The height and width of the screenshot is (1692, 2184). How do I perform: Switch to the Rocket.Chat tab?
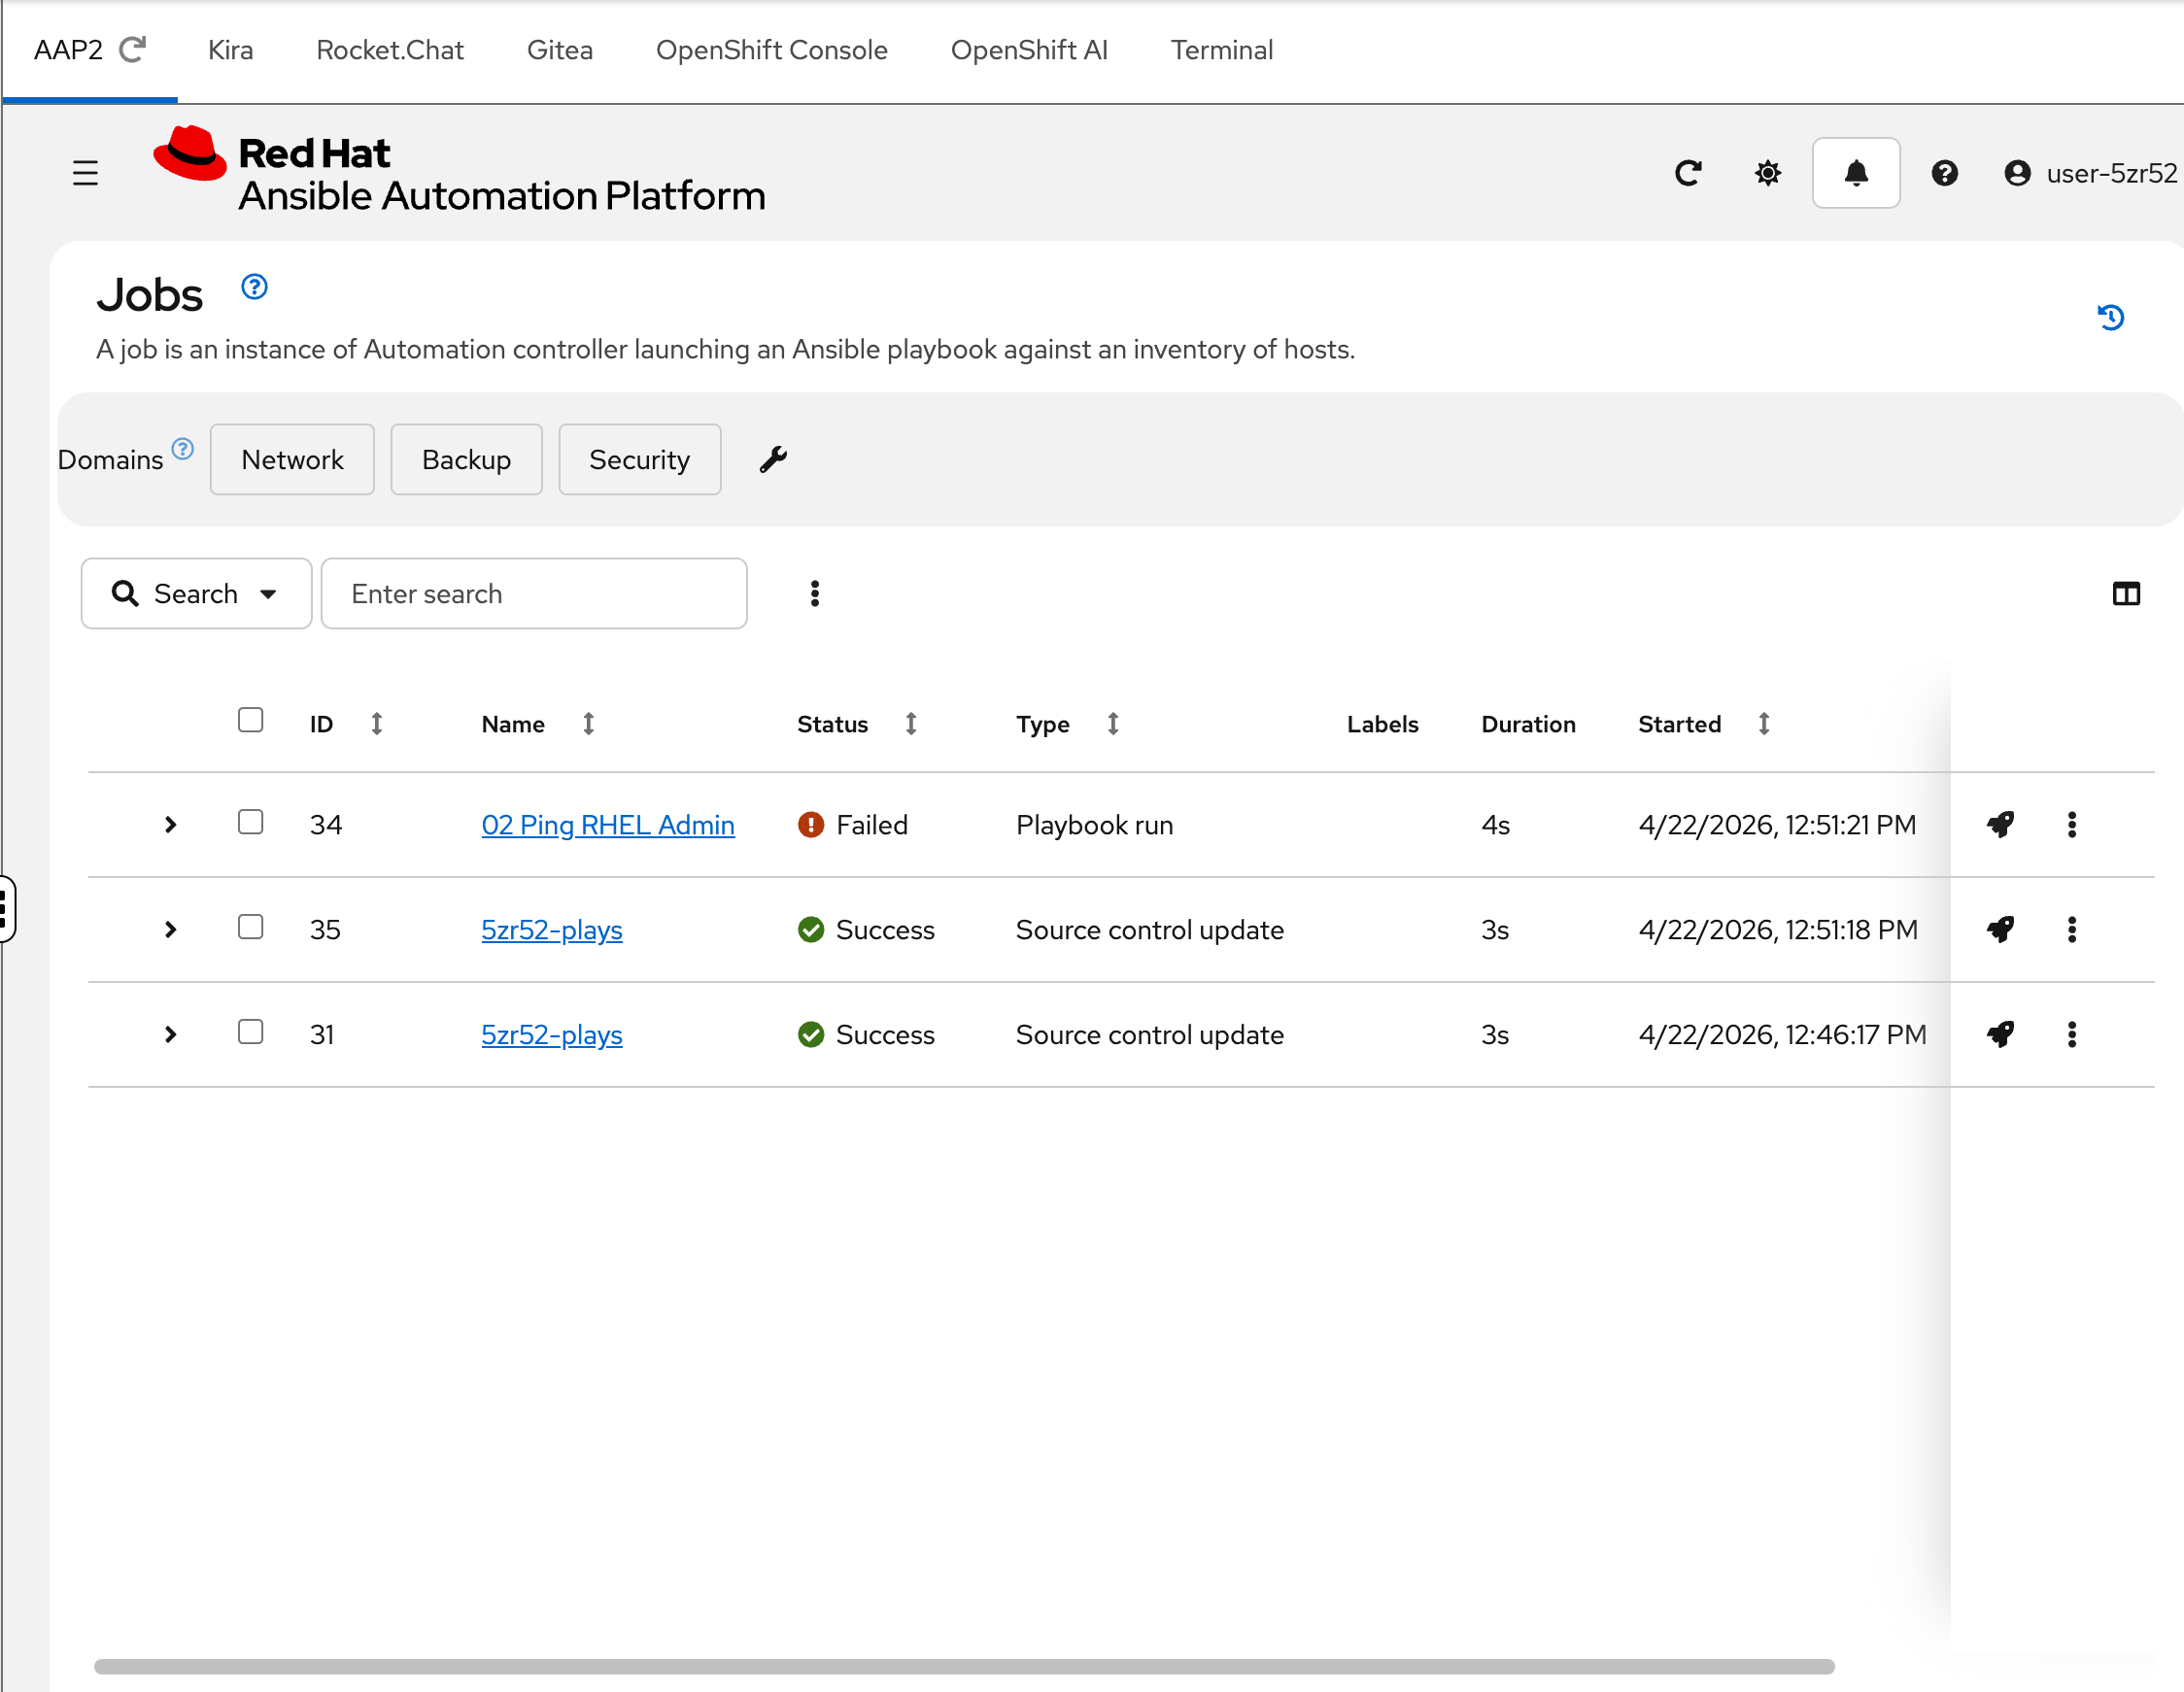pyautogui.click(x=390, y=50)
